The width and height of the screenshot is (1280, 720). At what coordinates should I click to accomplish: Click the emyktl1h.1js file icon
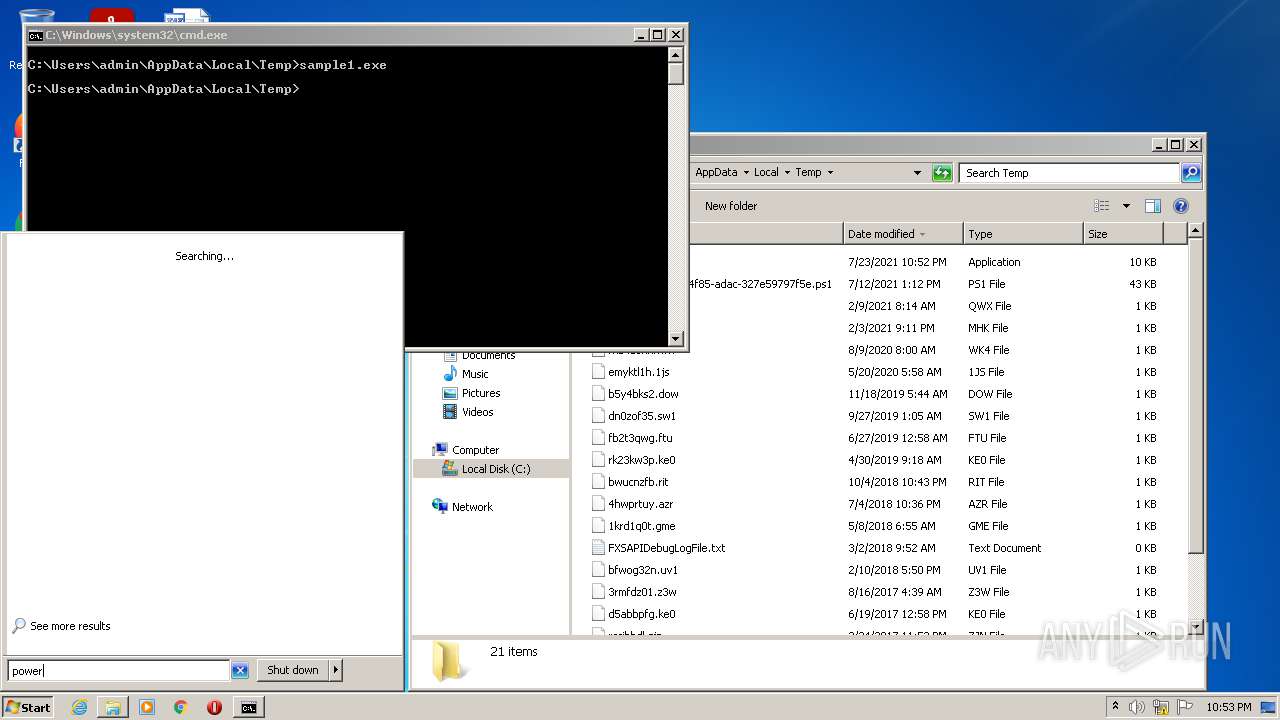click(599, 372)
